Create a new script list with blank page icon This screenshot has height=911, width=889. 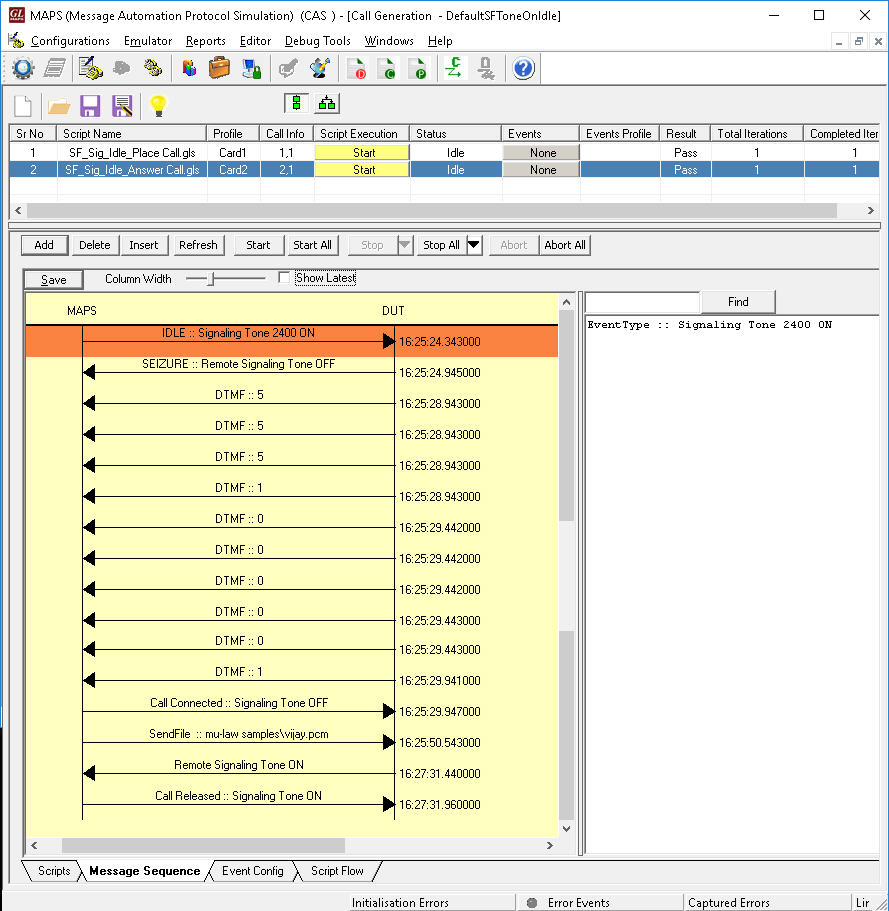coord(23,106)
